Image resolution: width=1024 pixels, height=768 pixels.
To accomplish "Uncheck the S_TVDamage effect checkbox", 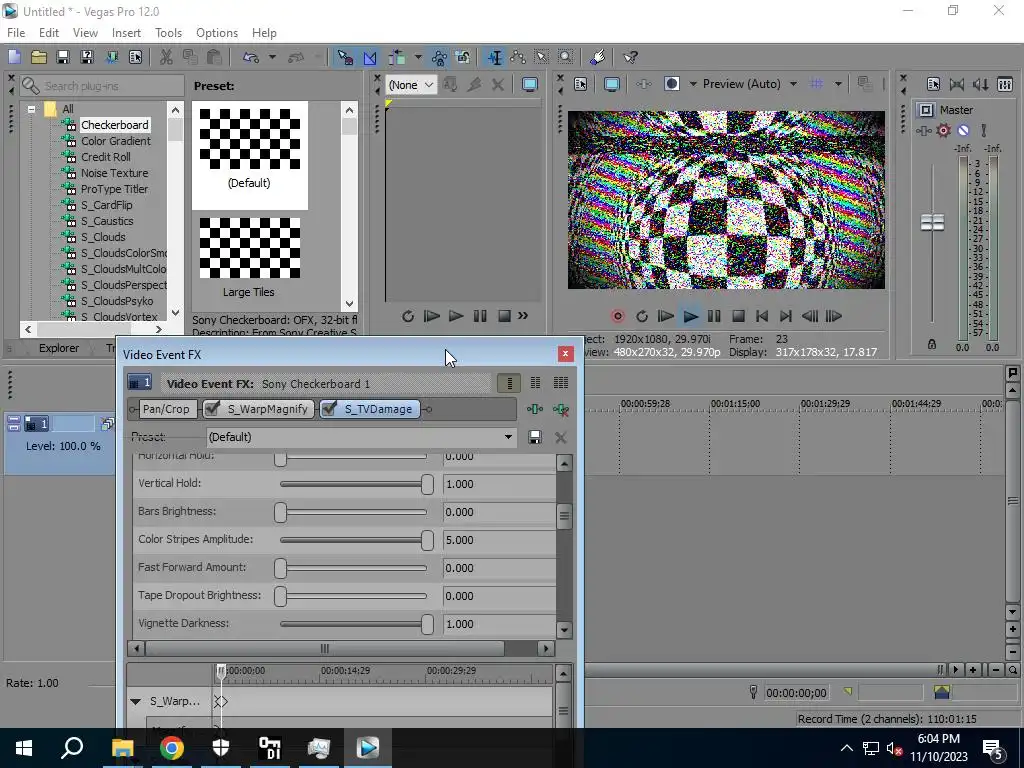I will (x=329, y=409).
